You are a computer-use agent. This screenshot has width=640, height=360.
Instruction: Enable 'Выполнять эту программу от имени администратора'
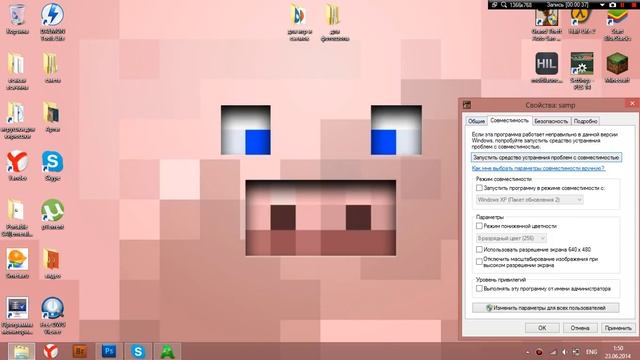[479, 288]
